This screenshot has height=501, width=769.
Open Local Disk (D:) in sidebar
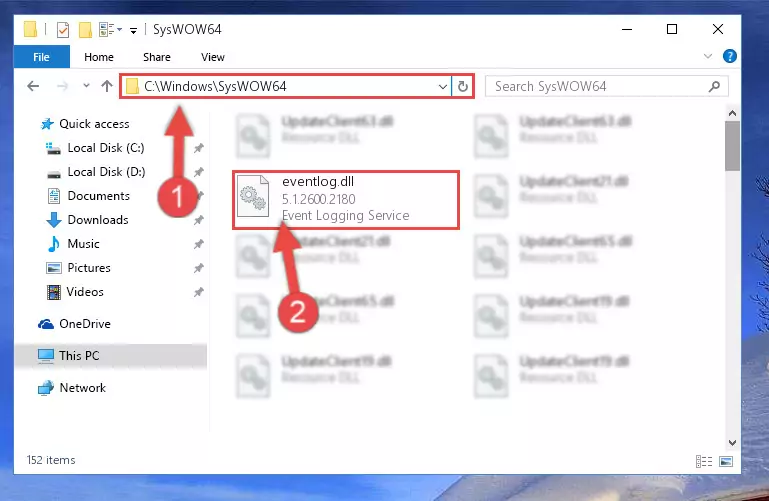[x=106, y=172]
